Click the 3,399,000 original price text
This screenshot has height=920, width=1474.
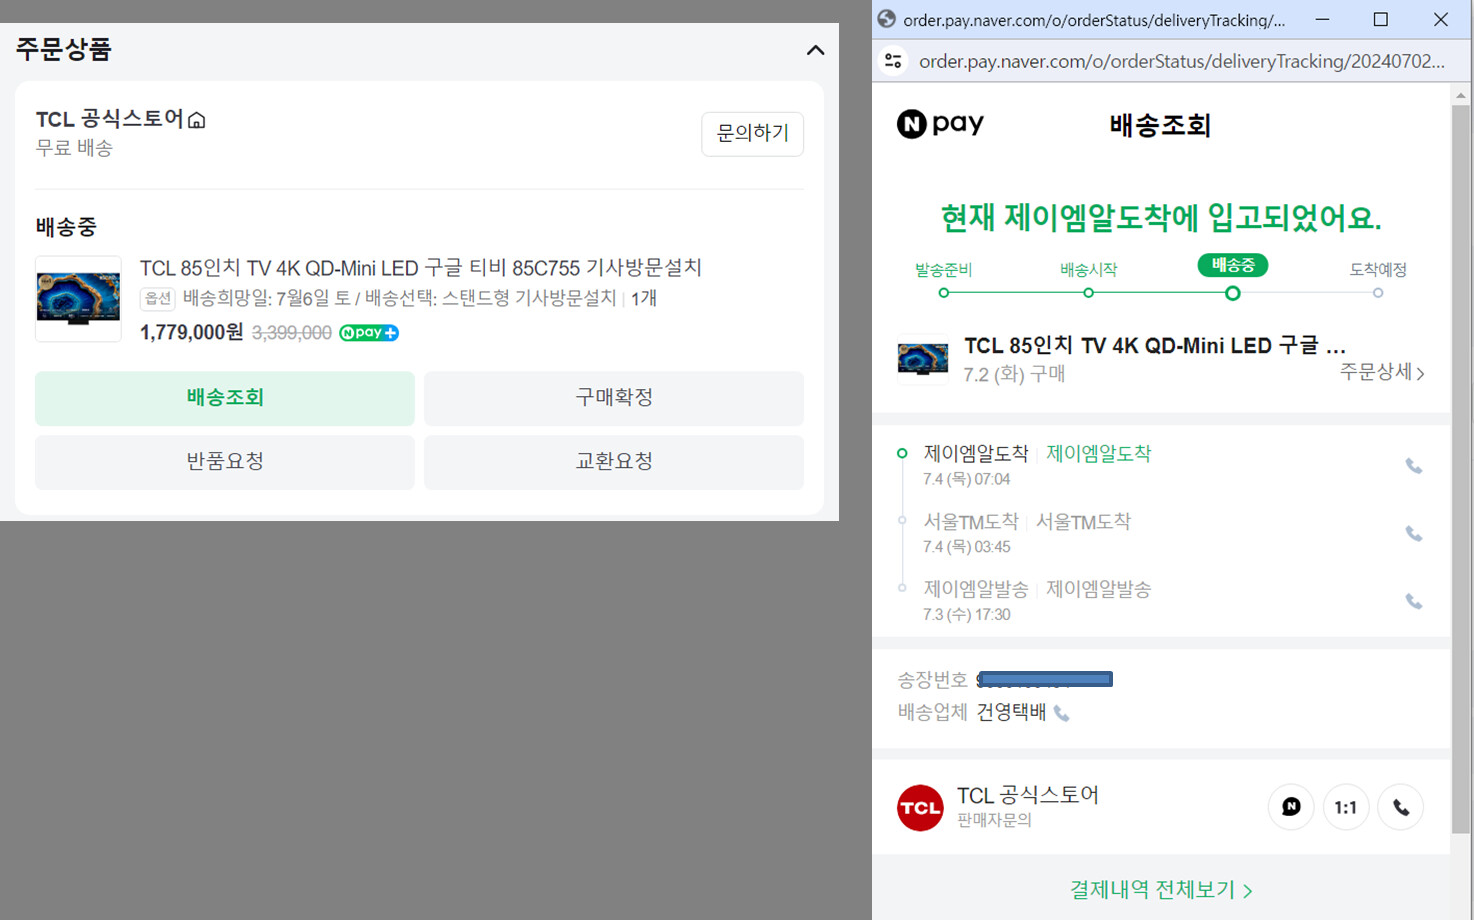[x=292, y=333]
